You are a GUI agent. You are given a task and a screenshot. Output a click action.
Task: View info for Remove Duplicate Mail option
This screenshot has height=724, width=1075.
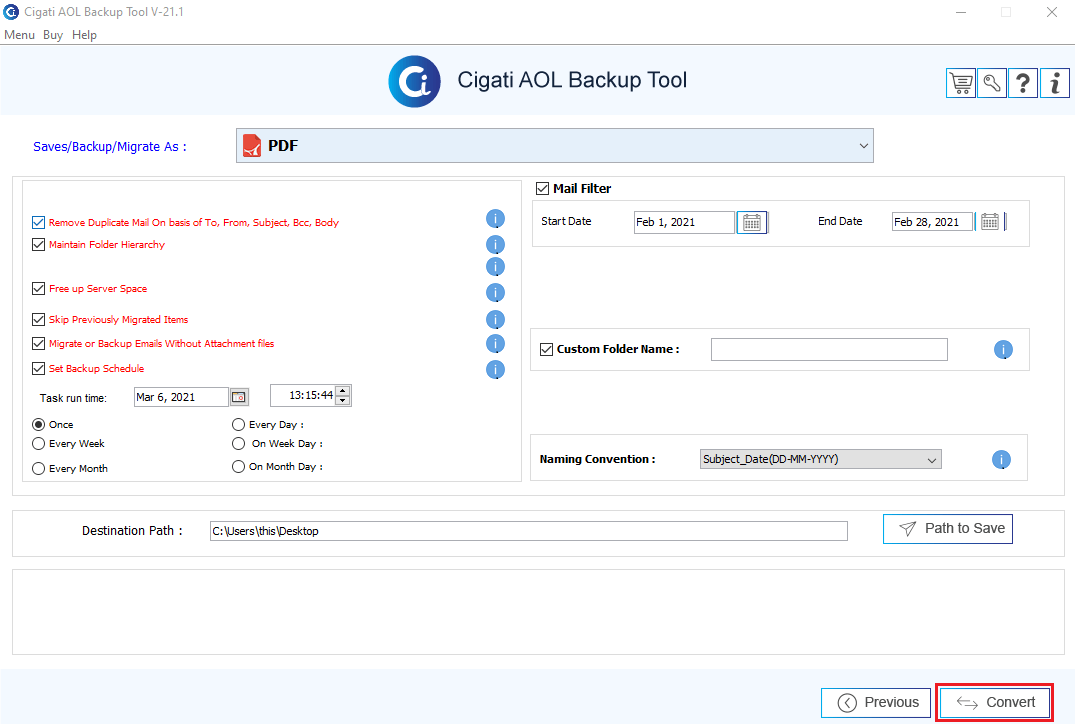(x=495, y=219)
